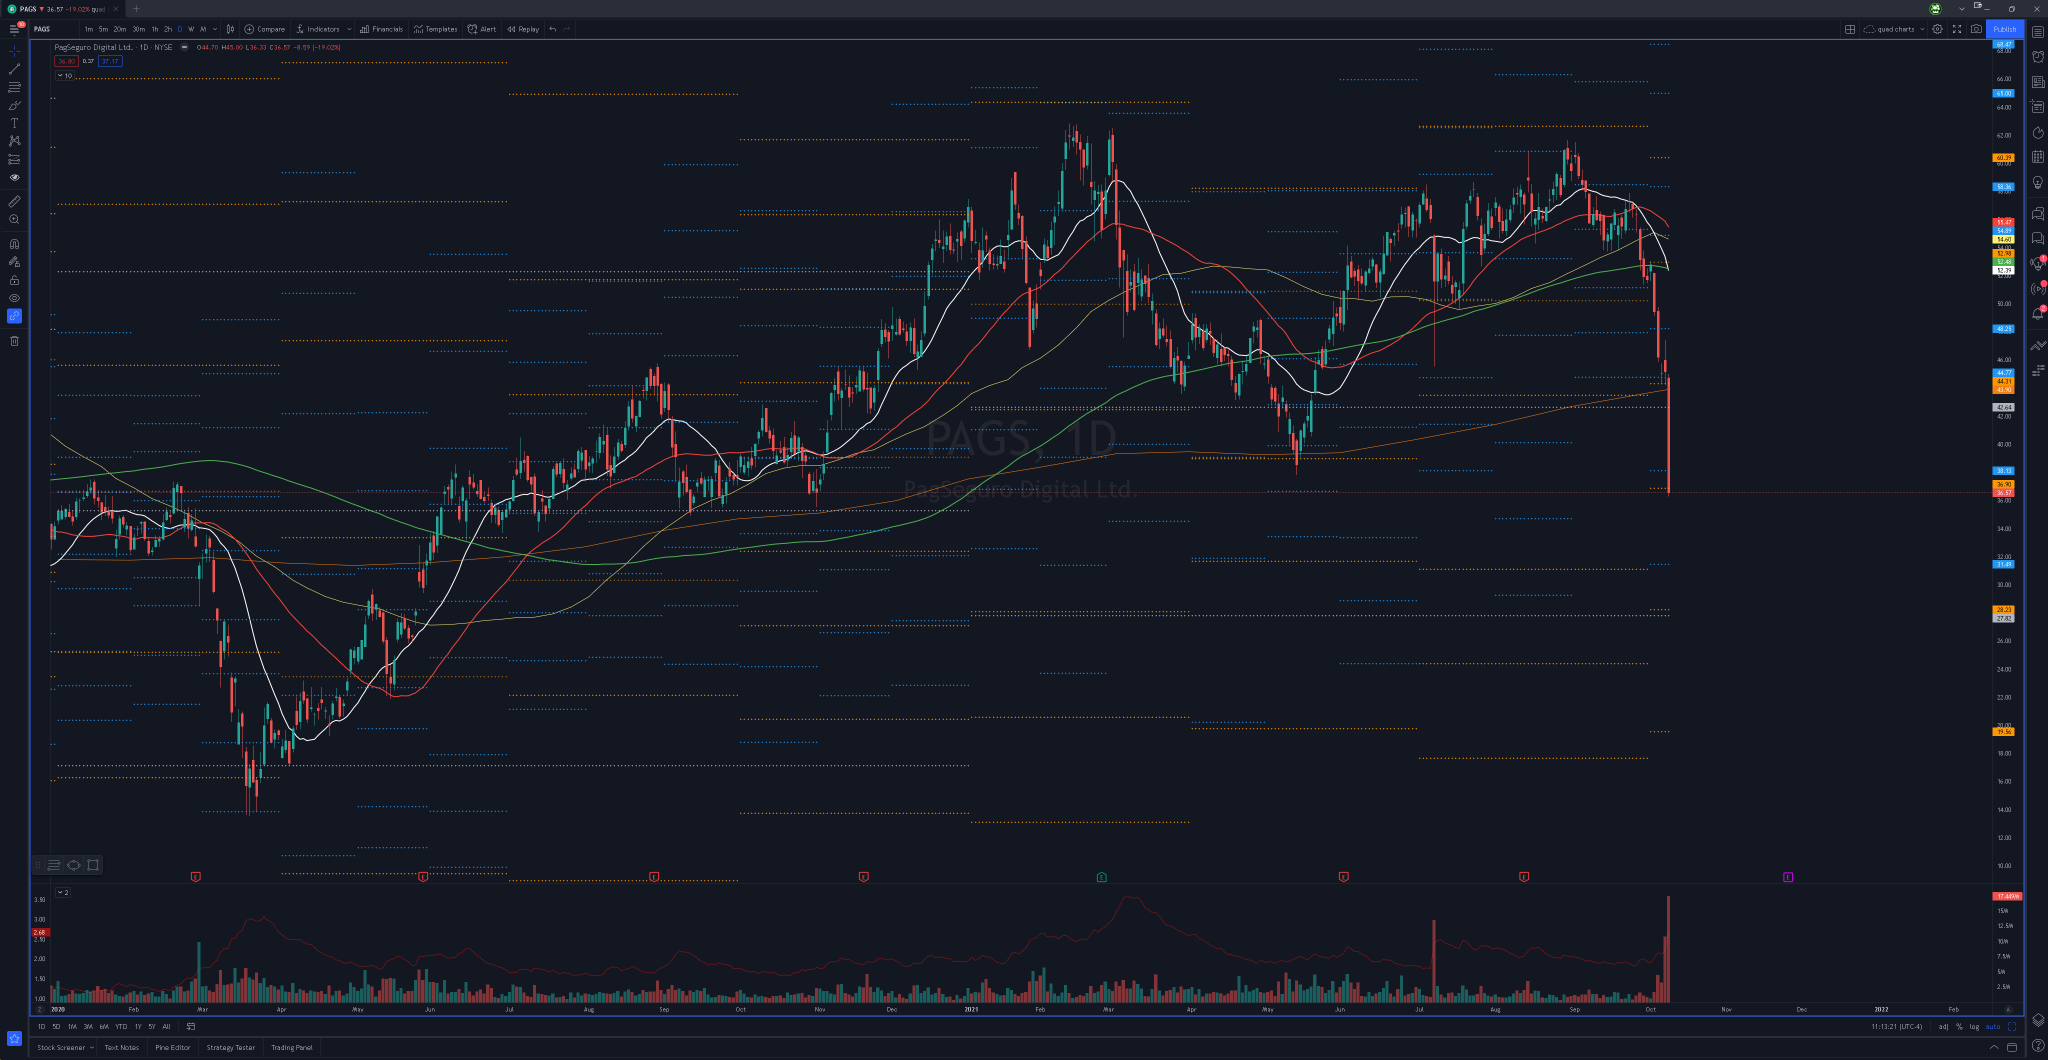Screen dimensions: 2048x1060
Task: Select the ruler measure tool
Action: tap(14, 201)
